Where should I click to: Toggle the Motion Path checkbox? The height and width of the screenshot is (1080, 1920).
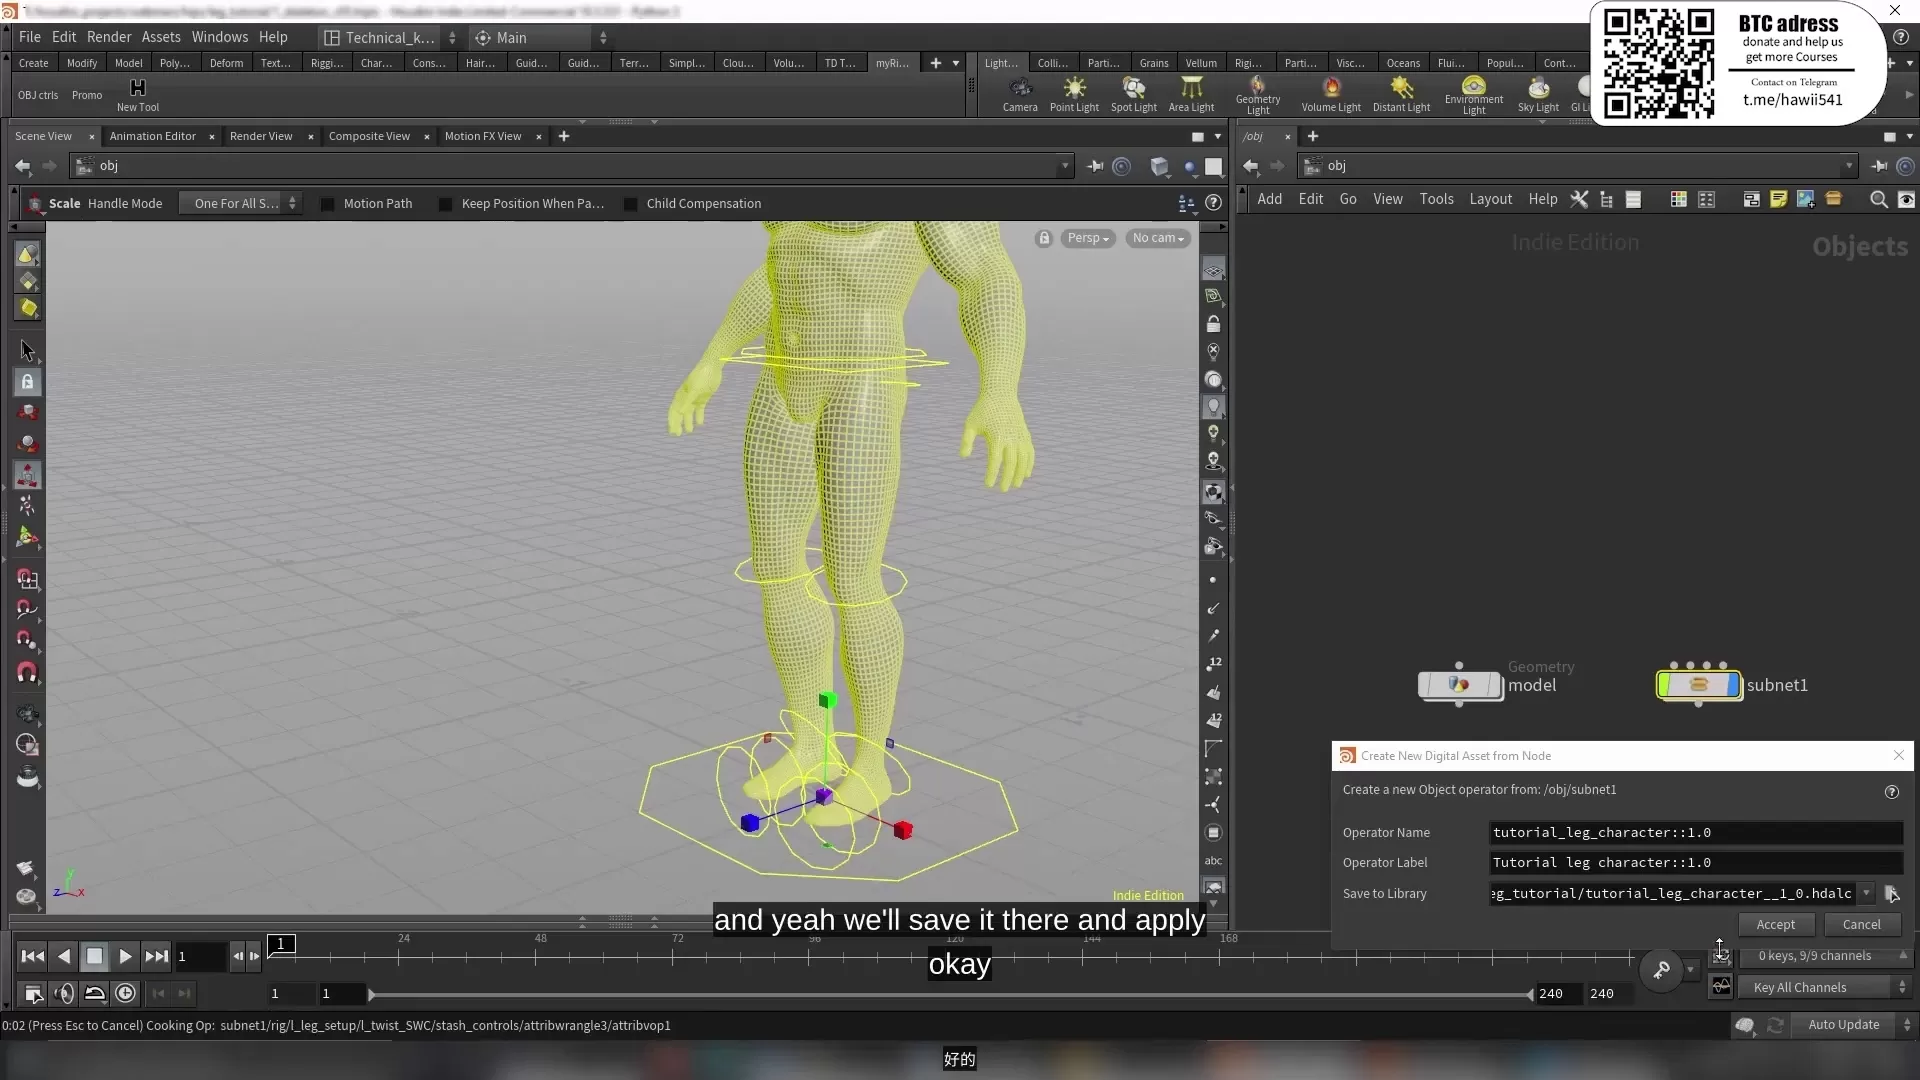[x=327, y=204]
